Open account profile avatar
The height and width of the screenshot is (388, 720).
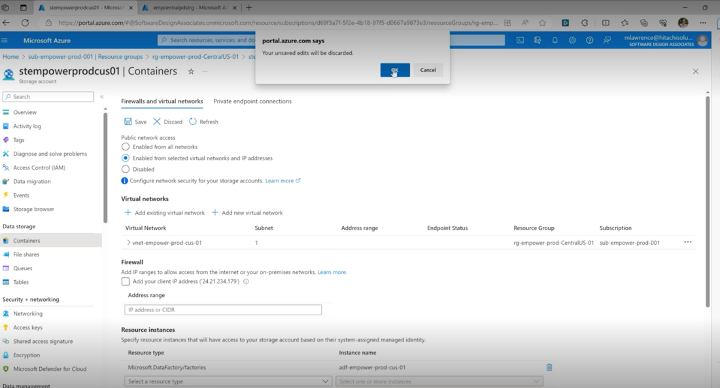coord(702,40)
